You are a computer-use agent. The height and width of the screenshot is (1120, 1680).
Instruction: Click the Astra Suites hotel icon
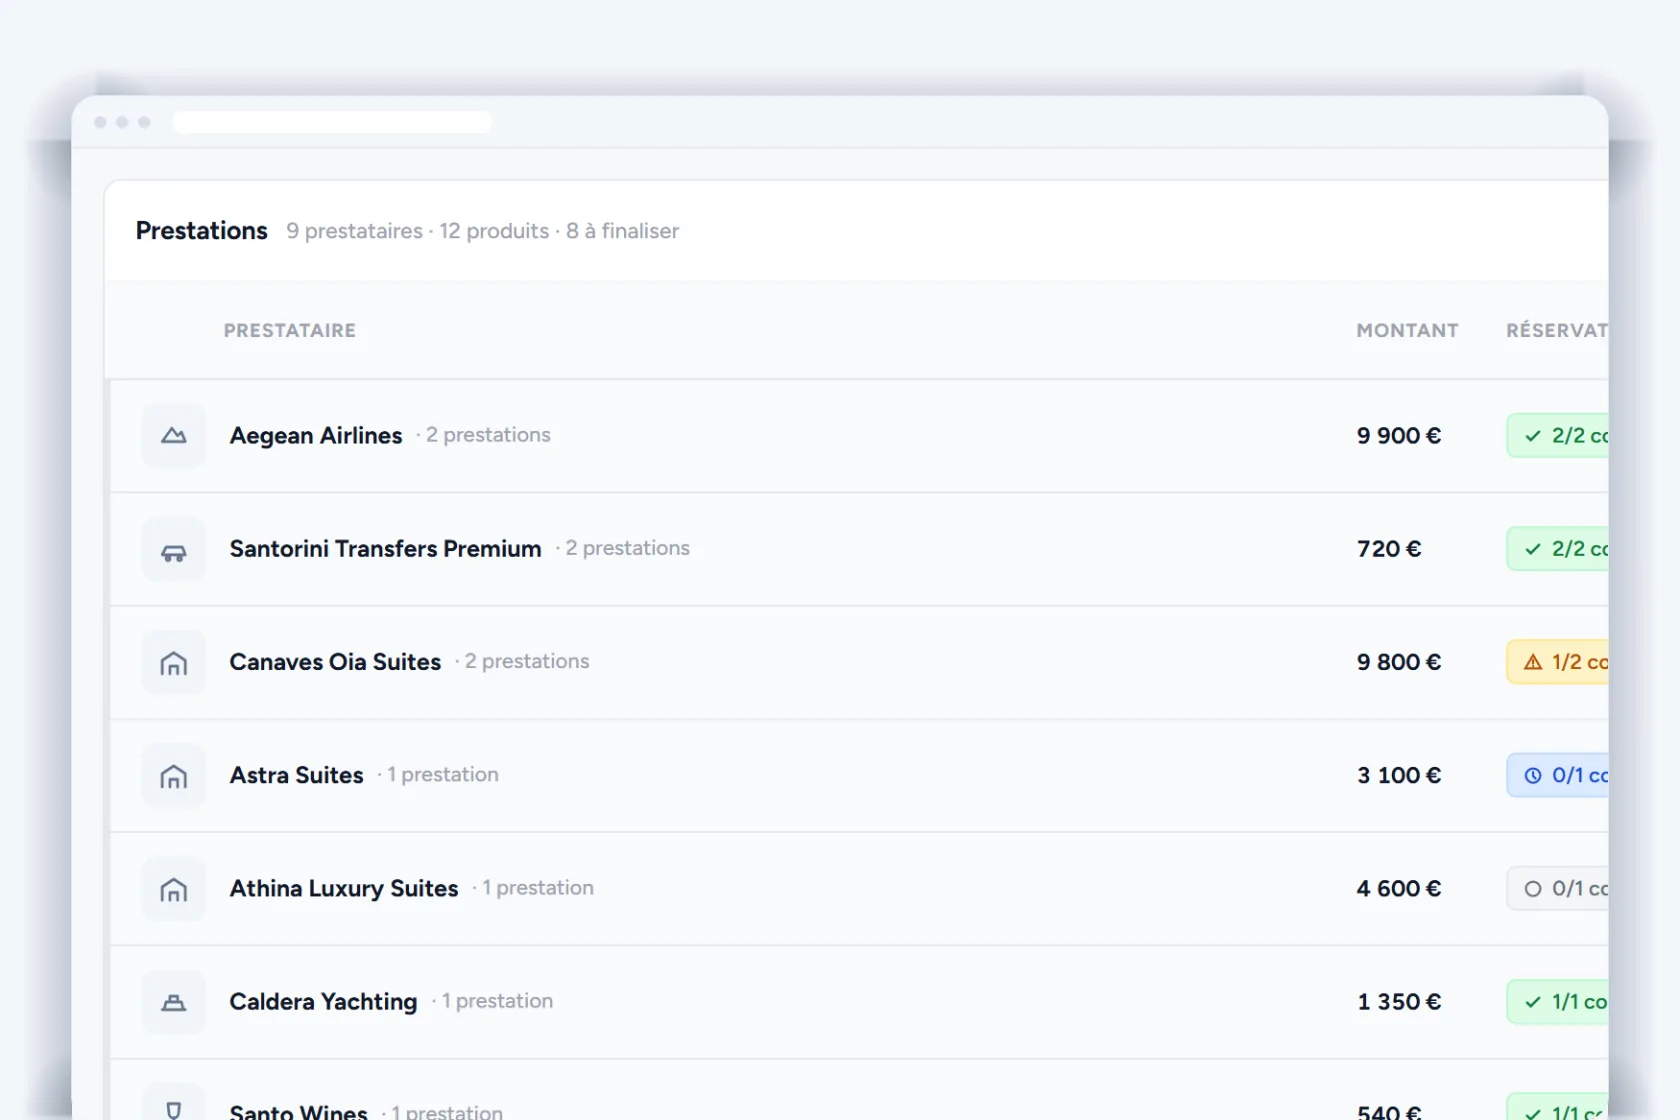pos(174,775)
